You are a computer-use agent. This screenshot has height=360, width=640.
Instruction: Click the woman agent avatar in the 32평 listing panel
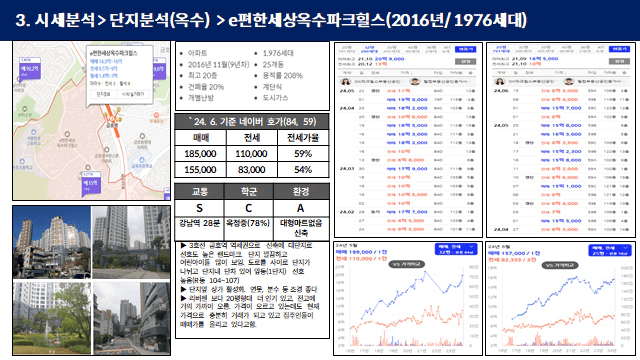(346, 81)
